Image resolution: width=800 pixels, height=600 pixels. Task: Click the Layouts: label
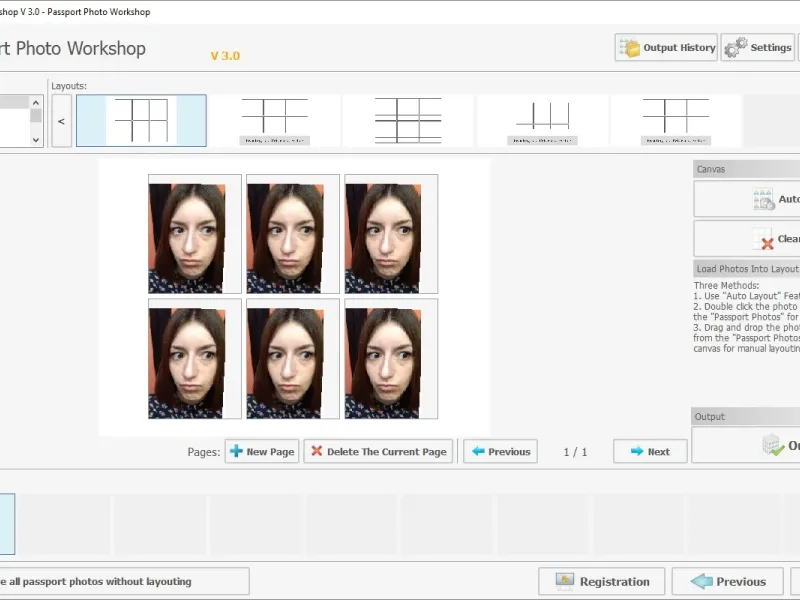pyautogui.click(x=69, y=86)
